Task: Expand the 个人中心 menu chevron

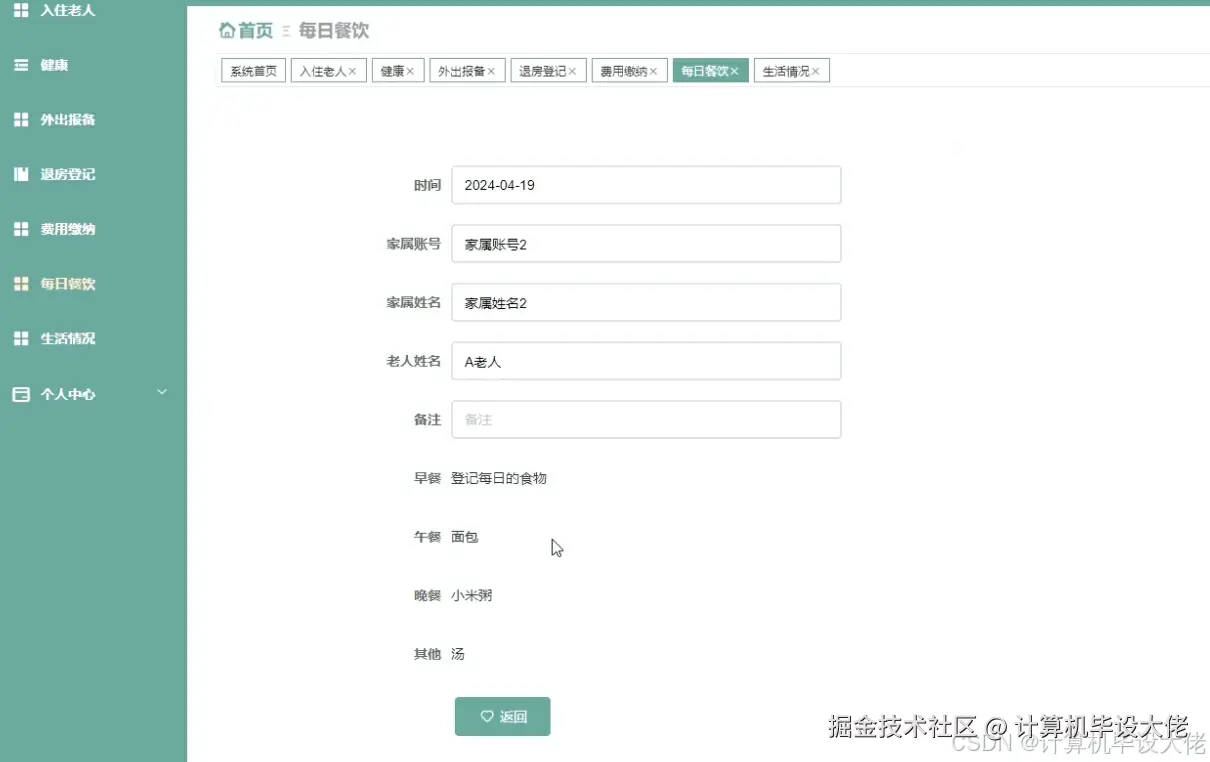Action: pos(163,392)
